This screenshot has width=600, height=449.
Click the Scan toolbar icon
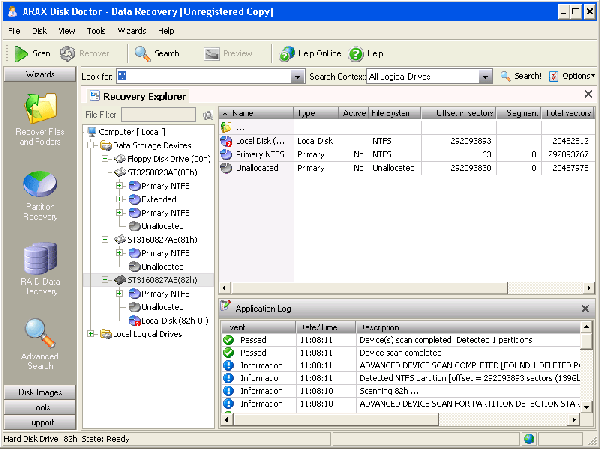(x=22, y=53)
